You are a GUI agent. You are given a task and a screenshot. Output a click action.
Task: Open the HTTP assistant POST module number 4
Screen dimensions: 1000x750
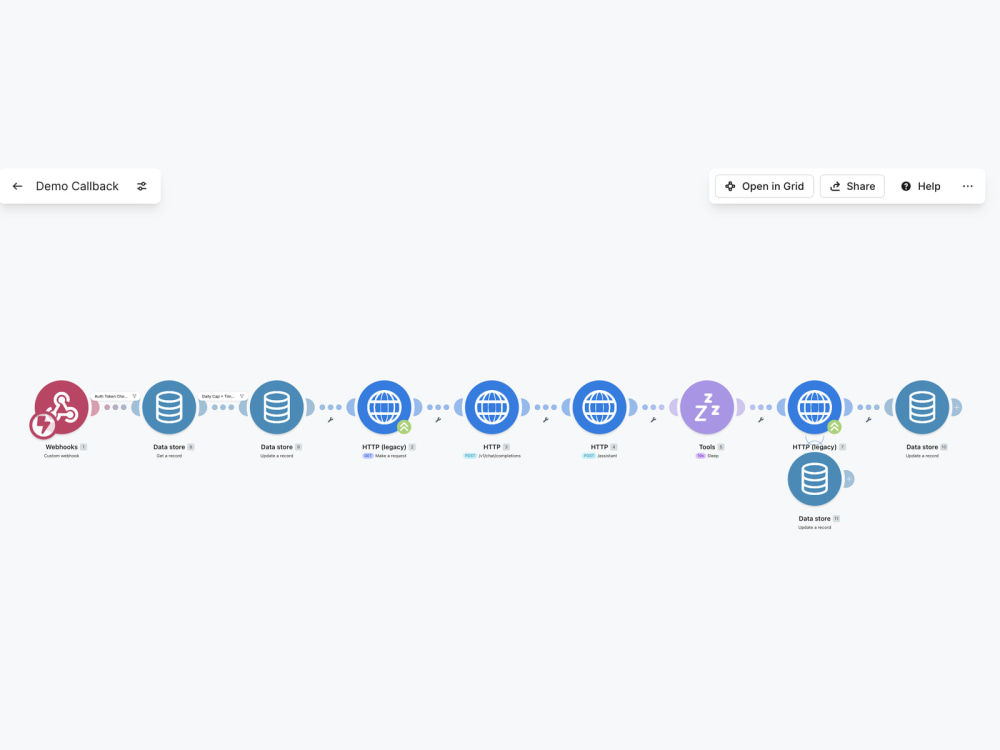[599, 407]
